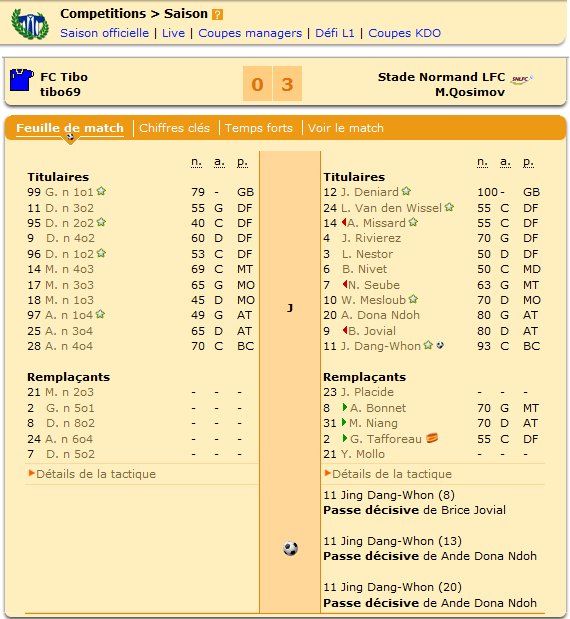Click the red substitution arrow by A. Missard
The image size is (570, 619).
pos(344,222)
